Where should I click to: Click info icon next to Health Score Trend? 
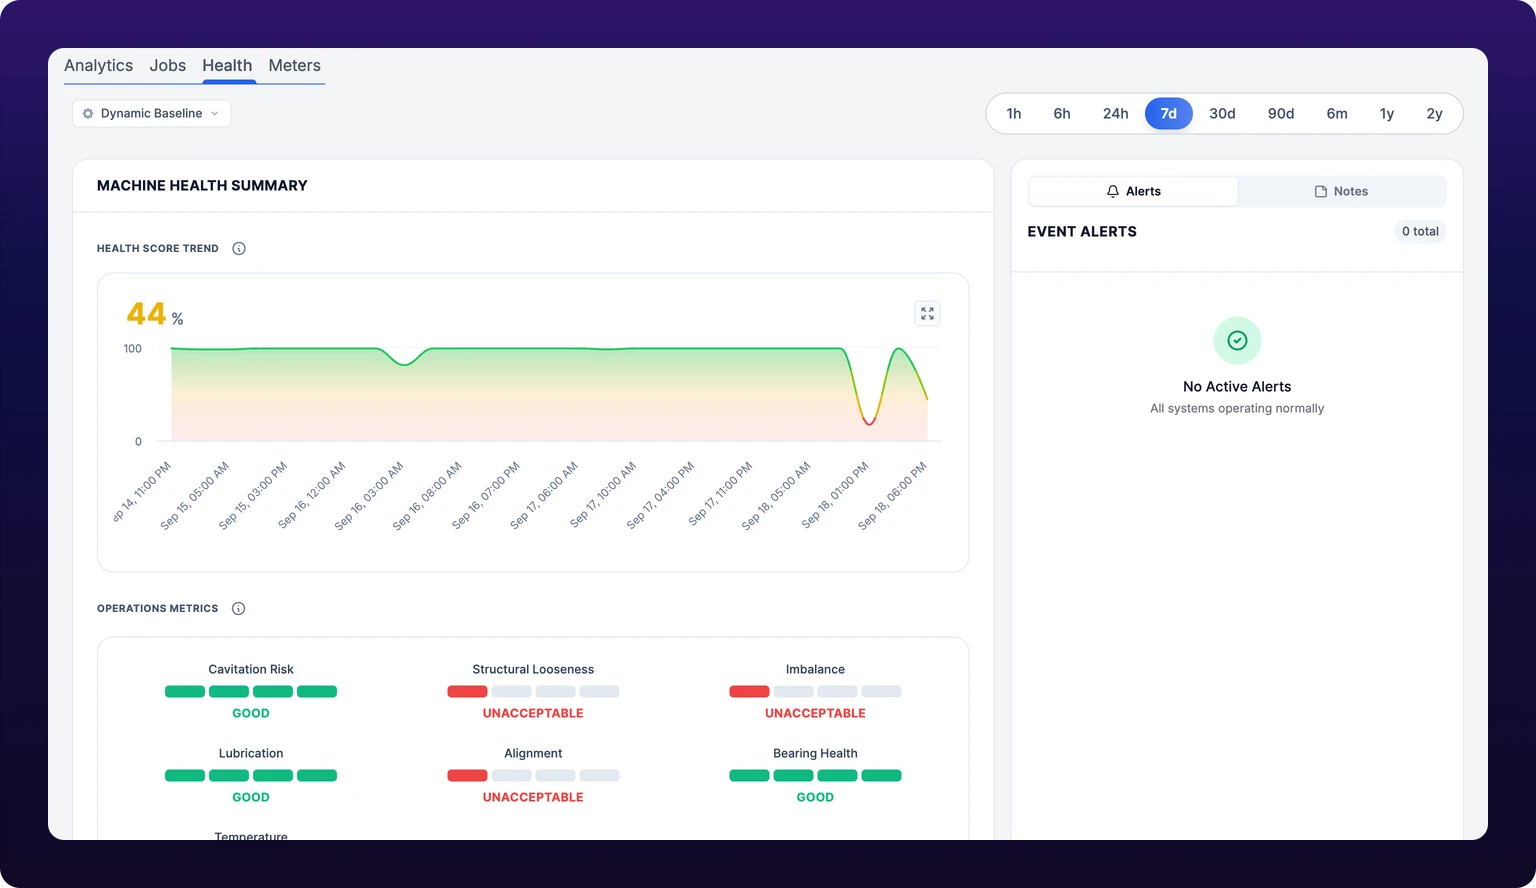tap(239, 249)
